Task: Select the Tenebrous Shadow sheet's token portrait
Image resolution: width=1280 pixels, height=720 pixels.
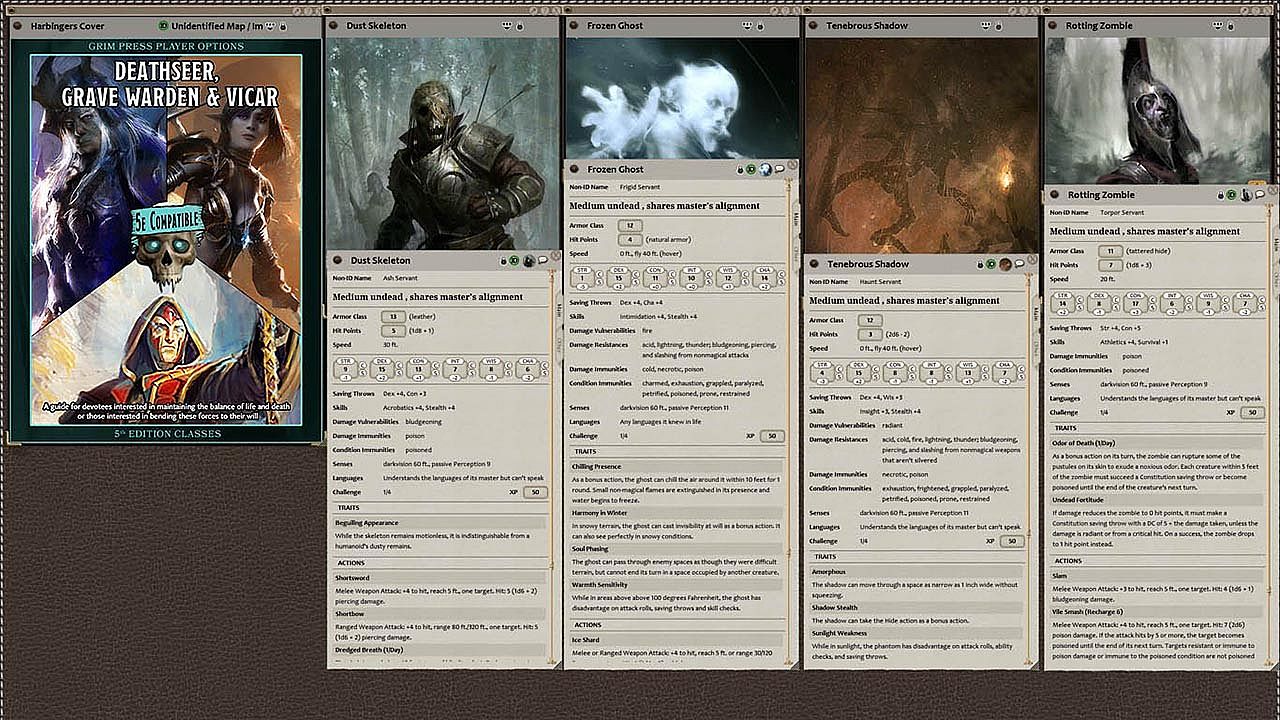Action: (1004, 264)
